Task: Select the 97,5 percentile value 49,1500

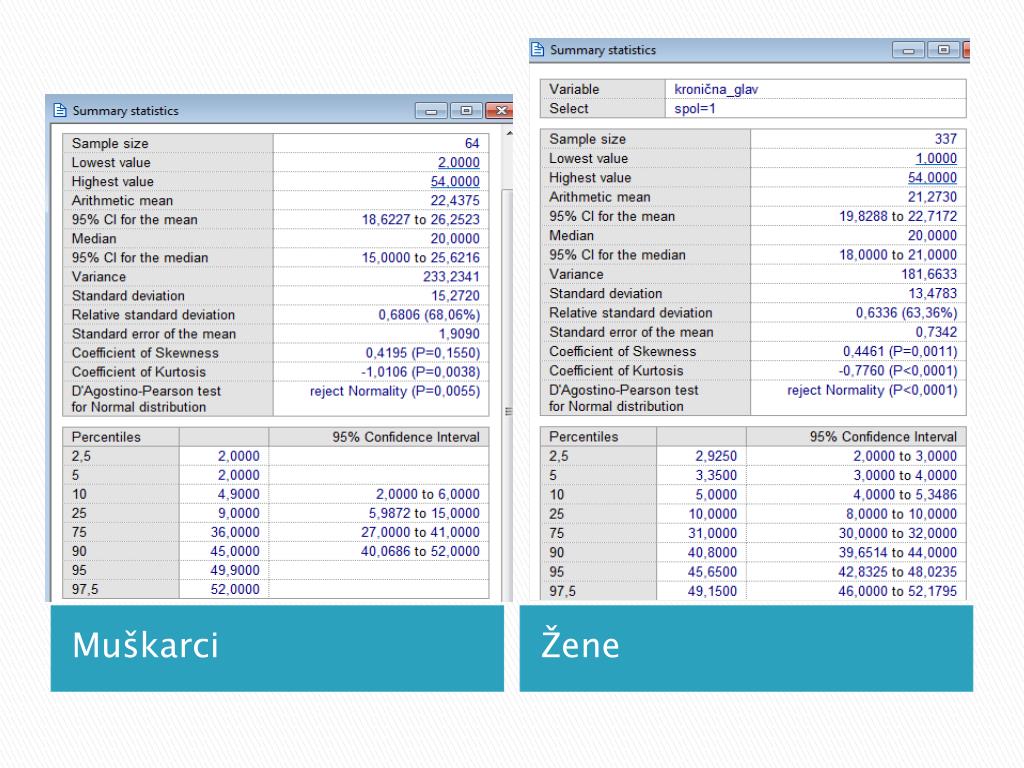Action: 712,591
